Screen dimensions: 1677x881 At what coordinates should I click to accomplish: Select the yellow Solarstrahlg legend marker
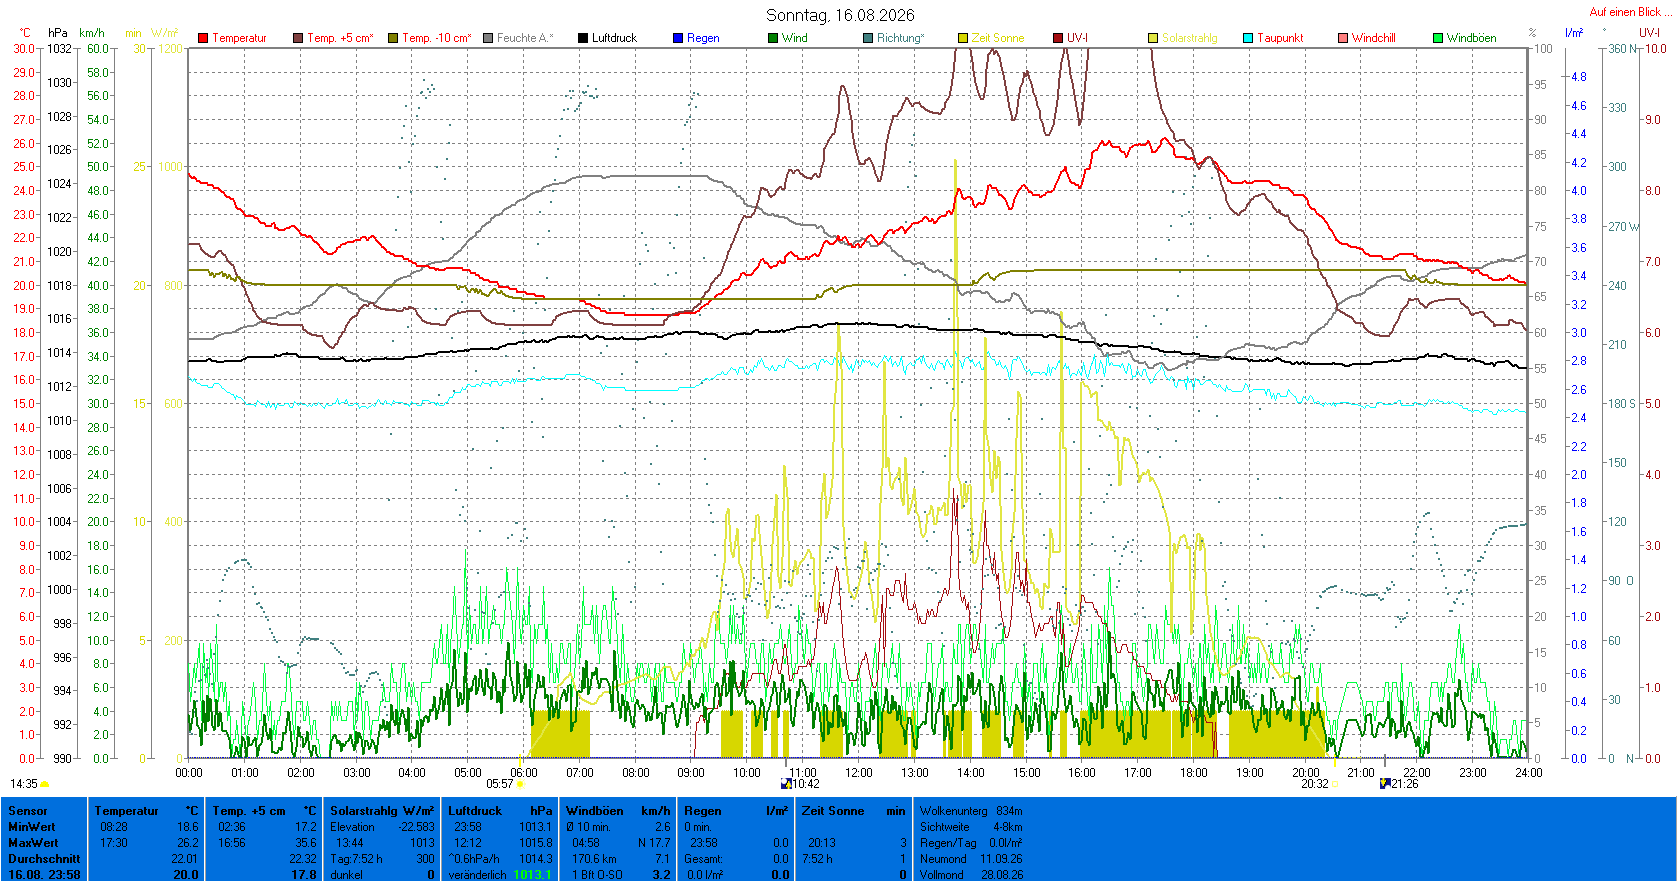[x=1153, y=38]
